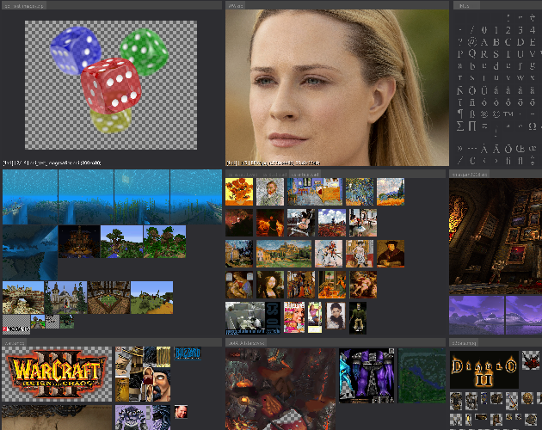Select the wheat field with cypresses painting
The image size is (542, 430).
tap(391, 192)
